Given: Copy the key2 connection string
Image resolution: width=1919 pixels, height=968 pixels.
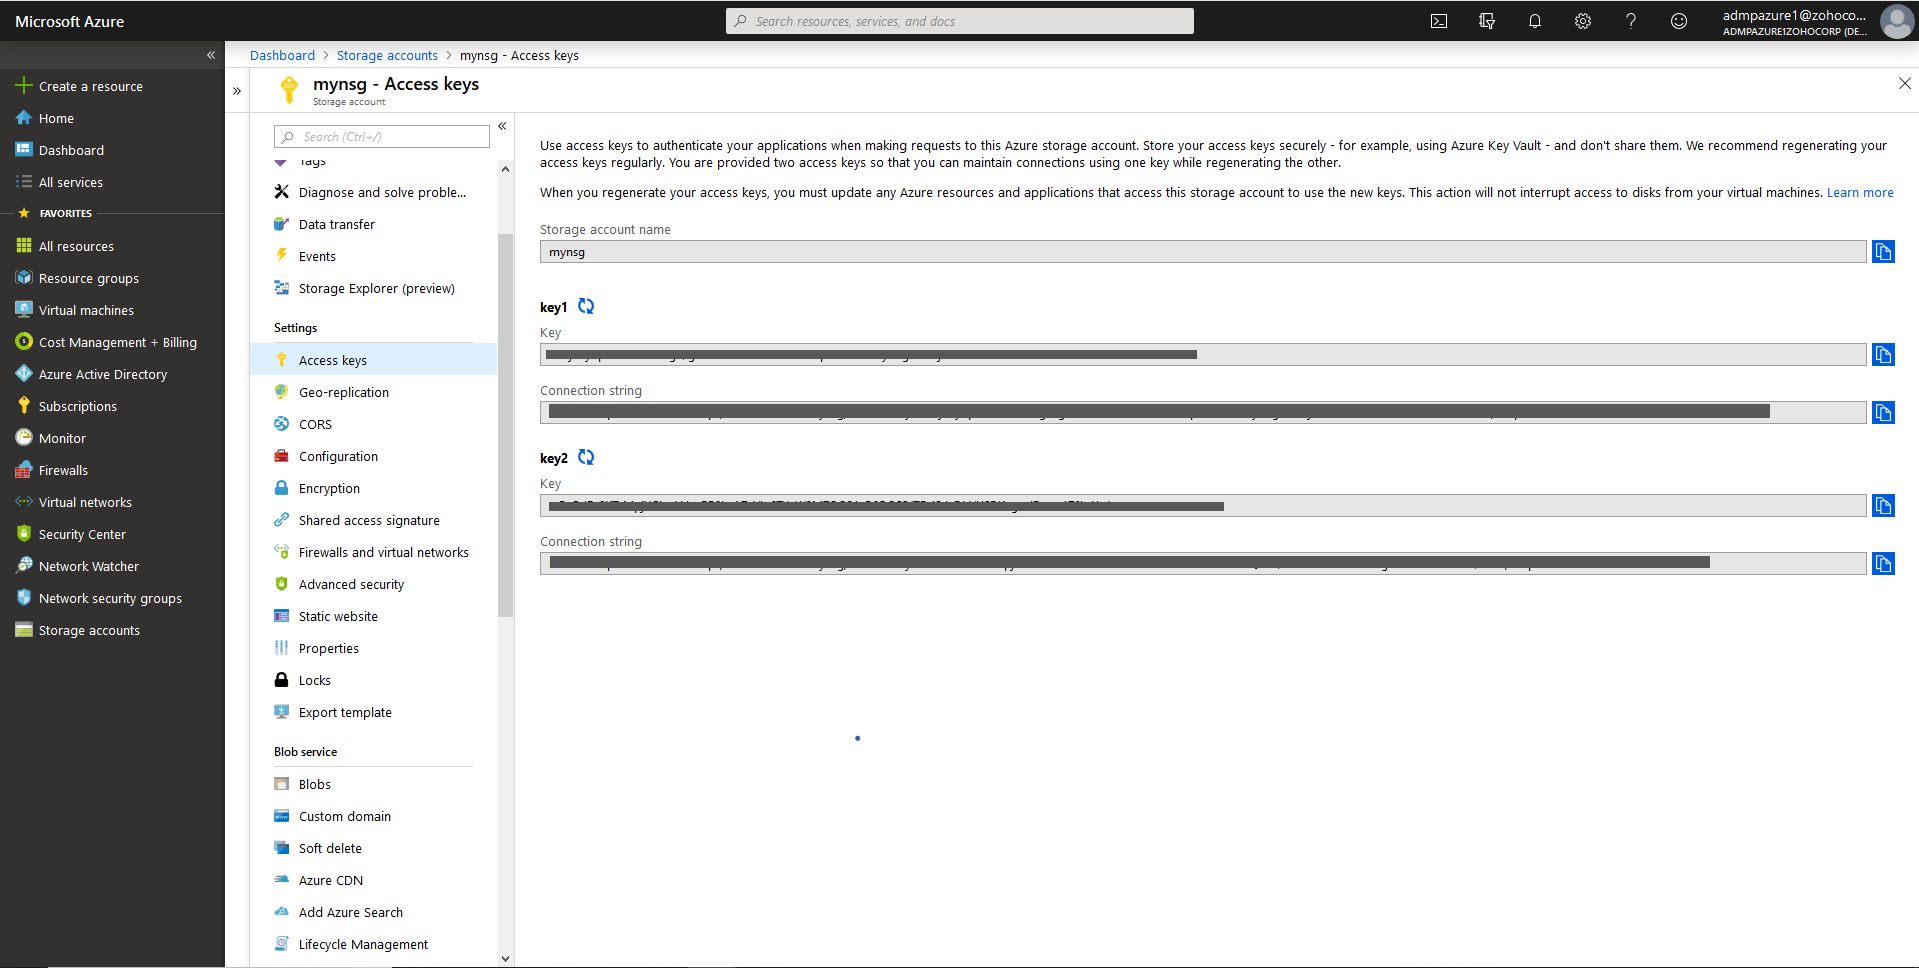Looking at the screenshot, I should point(1883,564).
